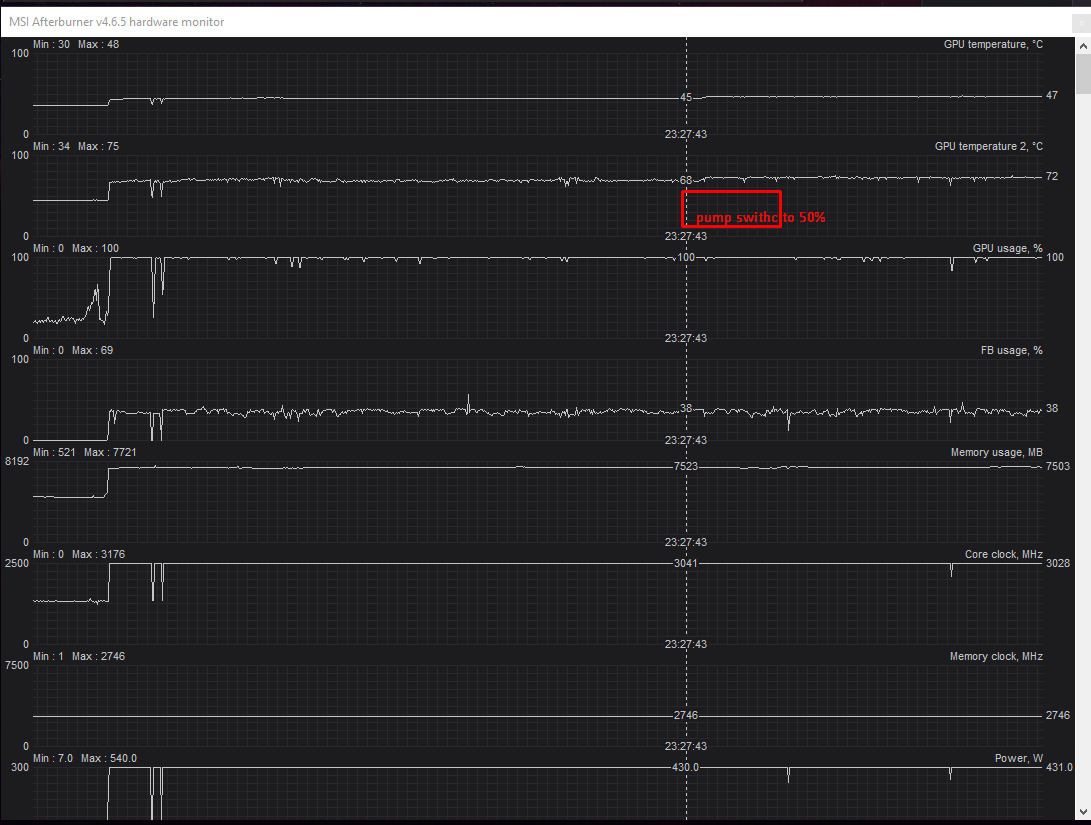Click 'Min : 7.0 Max : 540.0' text
Image resolution: width=1091 pixels, height=825 pixels.
[x=85, y=758]
